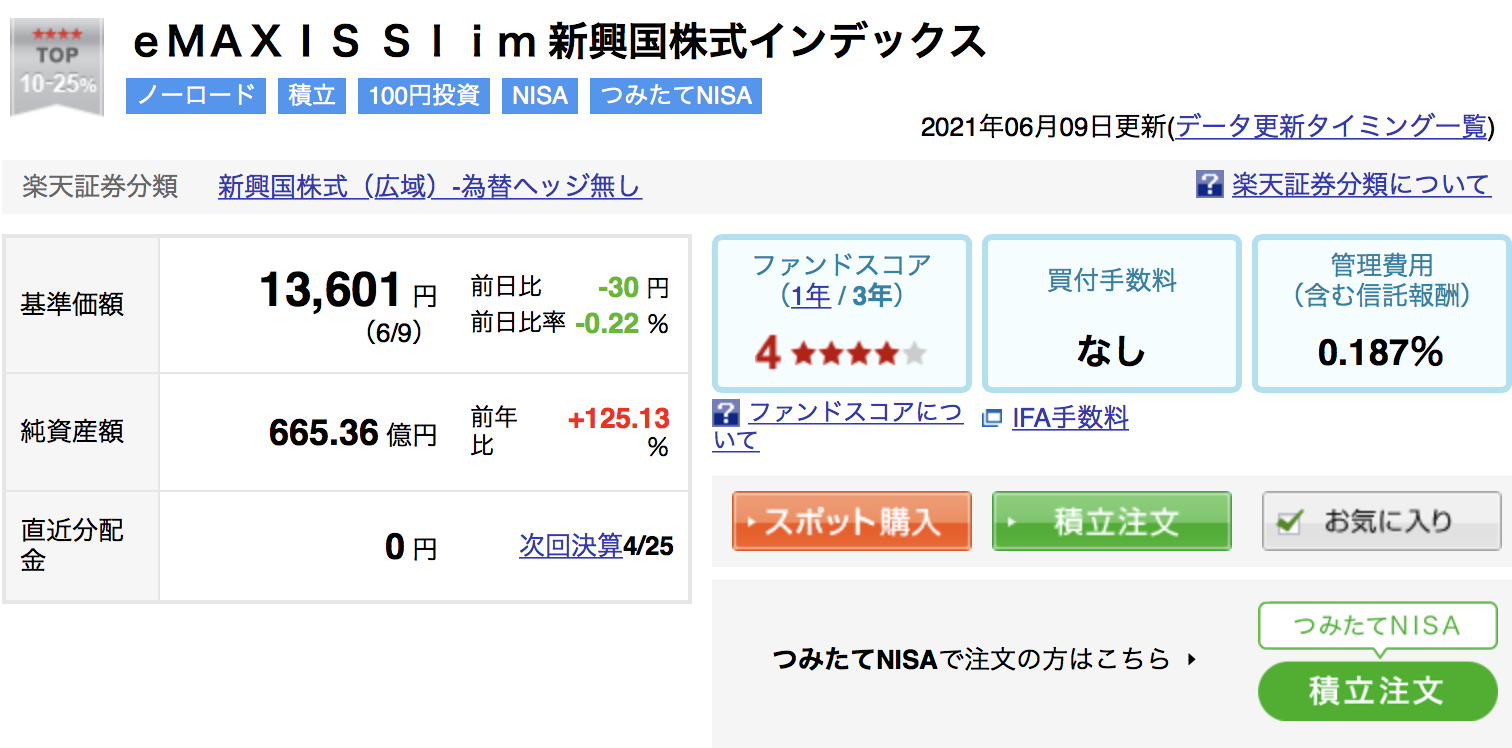Click the つみたてNISA blue tag
The image size is (1512, 748).
pyautogui.click(x=676, y=96)
